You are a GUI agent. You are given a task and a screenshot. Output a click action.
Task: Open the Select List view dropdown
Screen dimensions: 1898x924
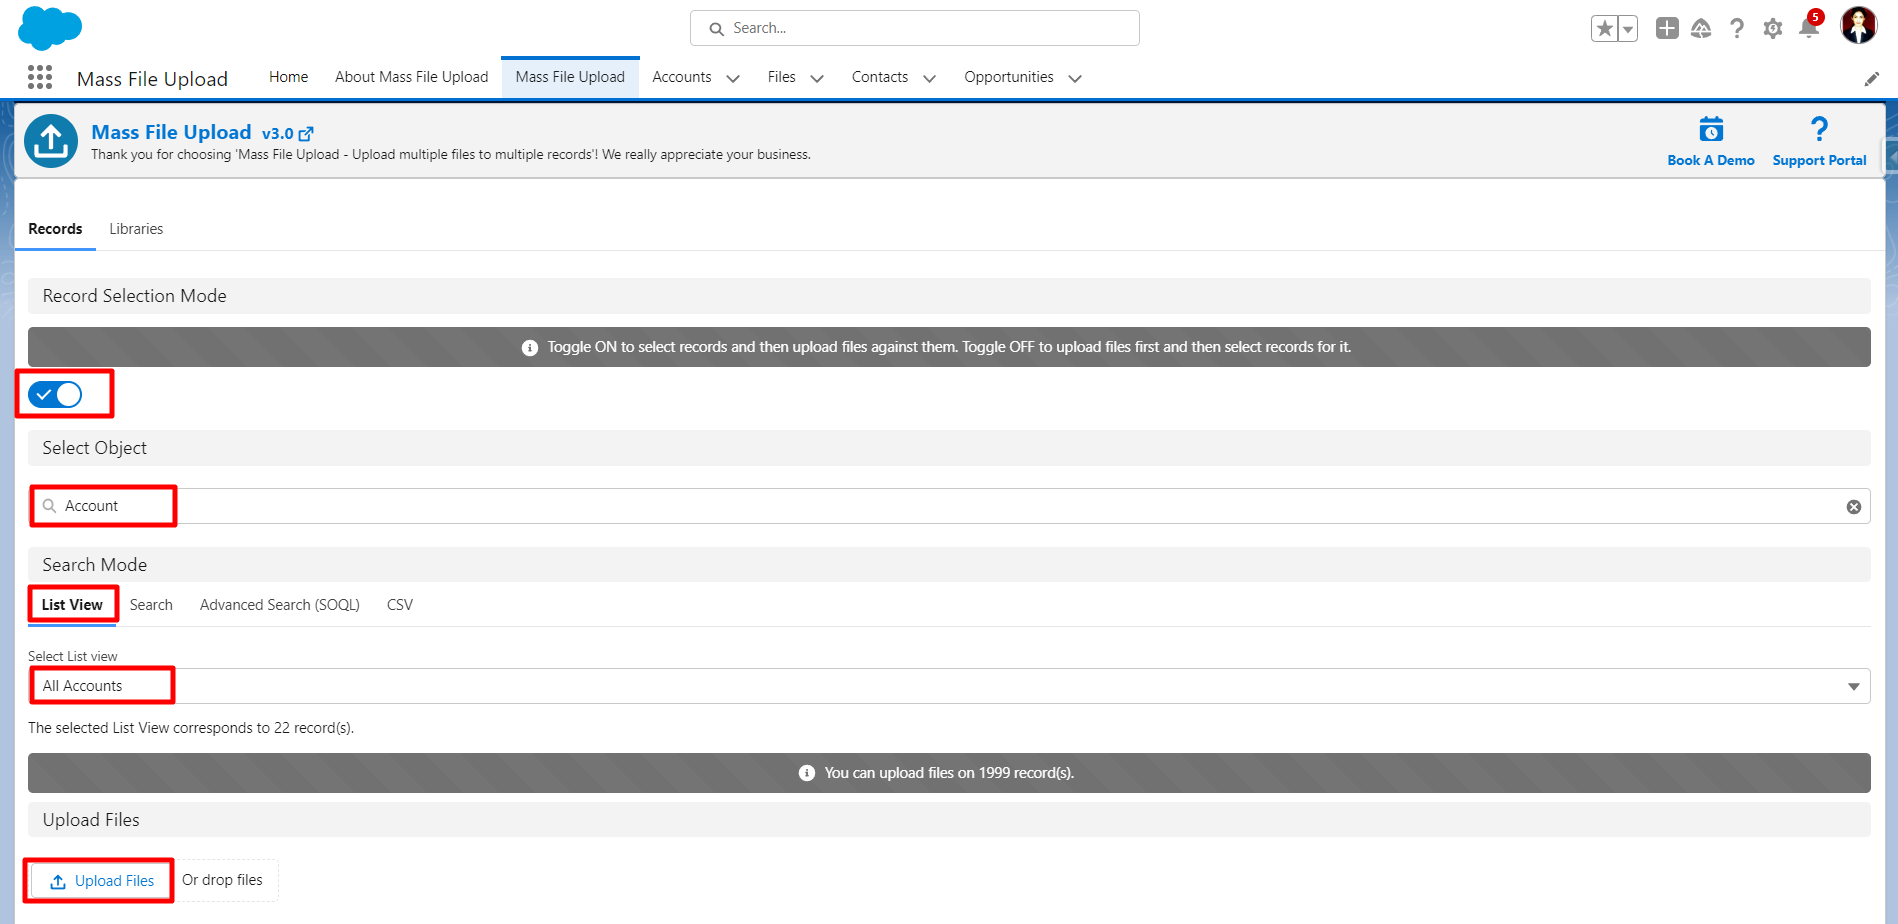pos(949,686)
